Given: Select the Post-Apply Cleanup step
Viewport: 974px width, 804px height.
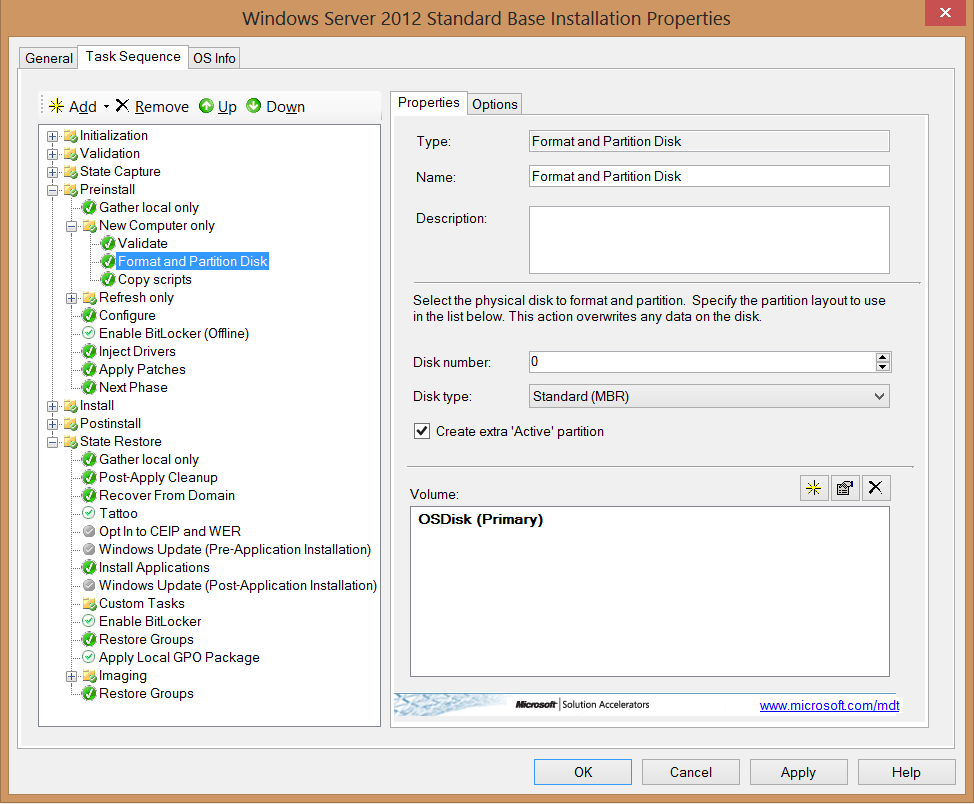Looking at the screenshot, I should (x=158, y=478).
